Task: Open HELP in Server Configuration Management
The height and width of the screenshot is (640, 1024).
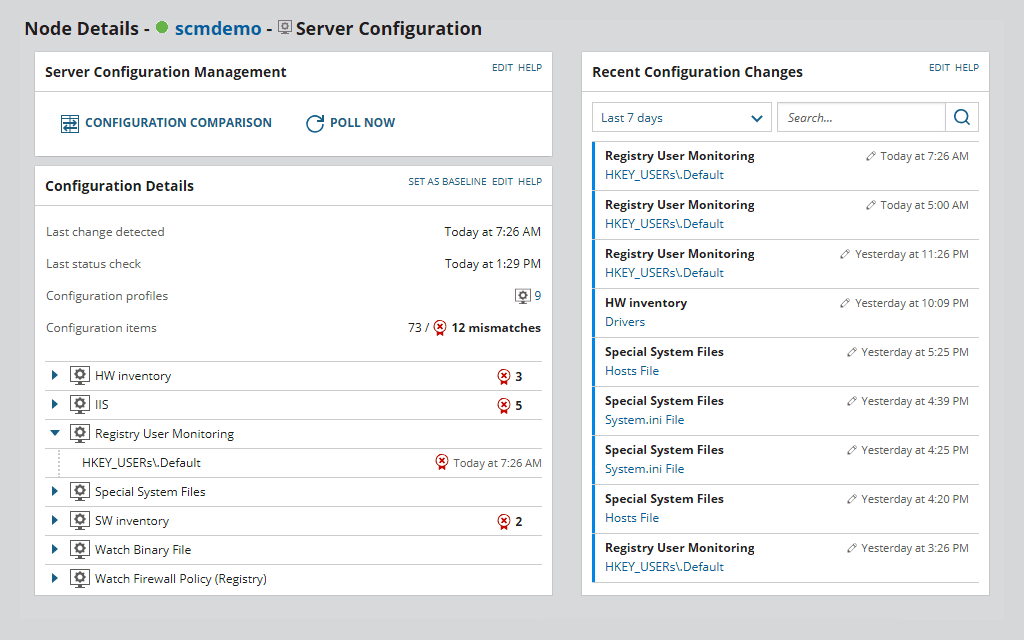Action: [x=531, y=68]
